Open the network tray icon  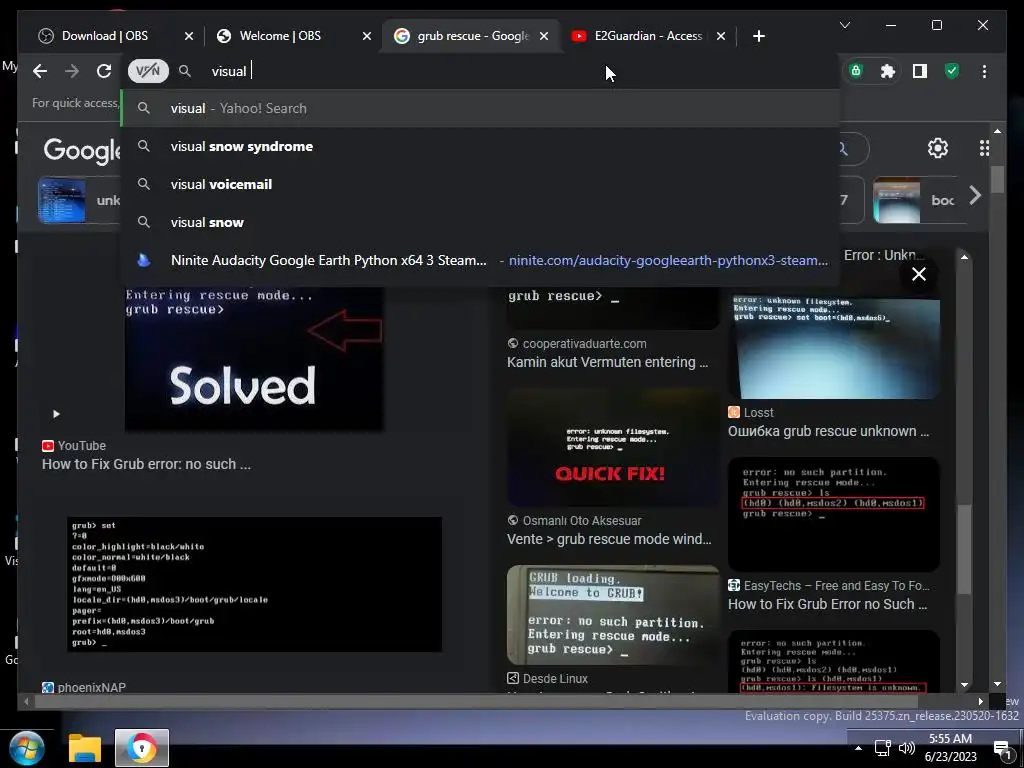tap(882, 748)
